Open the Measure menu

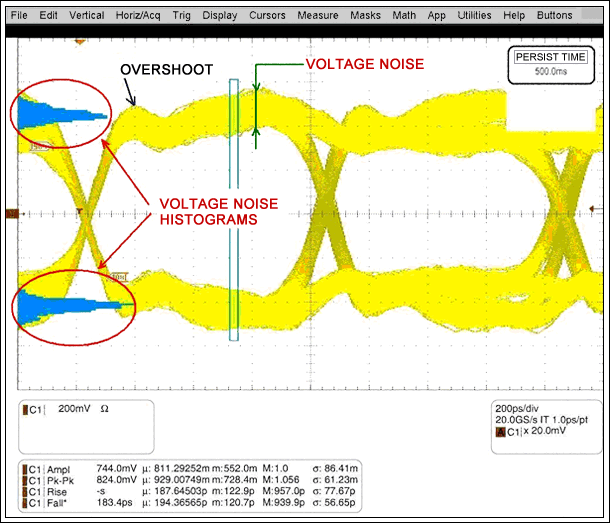point(317,16)
